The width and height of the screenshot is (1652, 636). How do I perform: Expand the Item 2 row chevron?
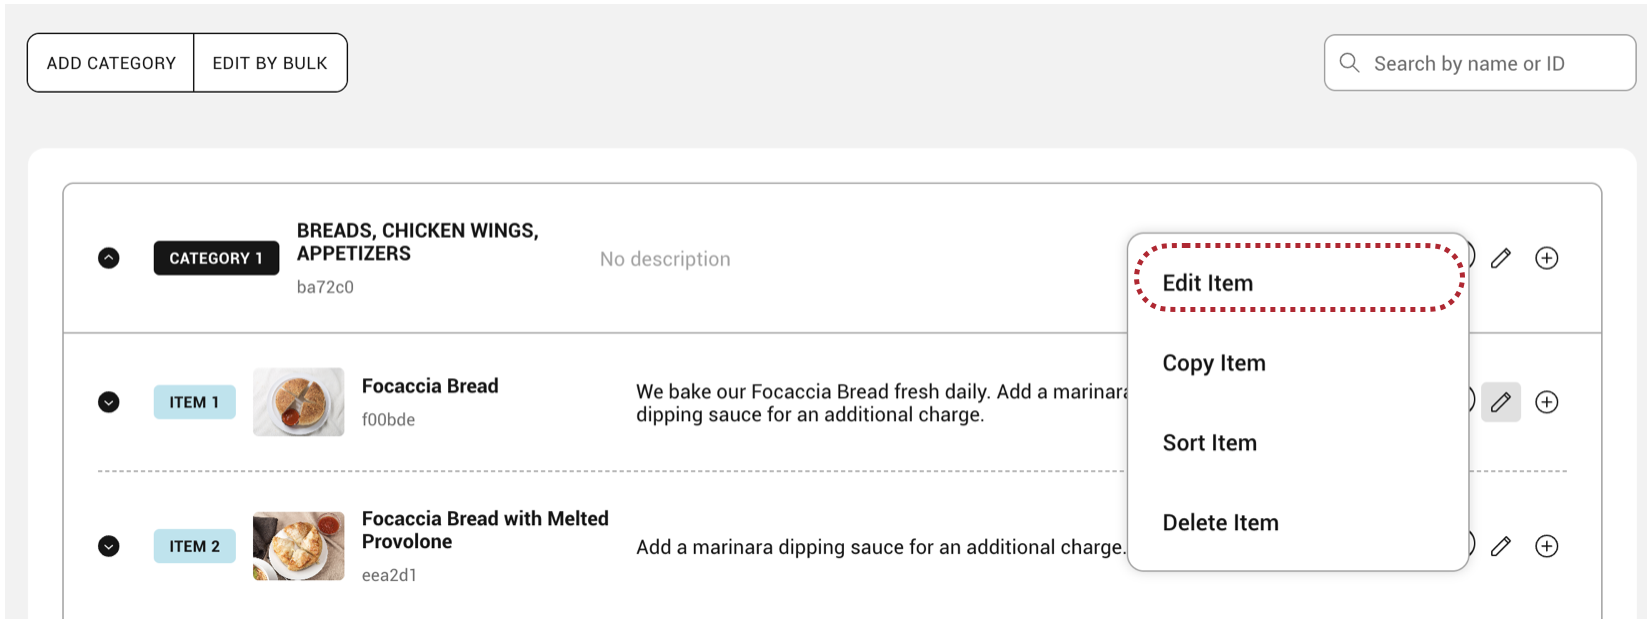pyautogui.click(x=109, y=547)
